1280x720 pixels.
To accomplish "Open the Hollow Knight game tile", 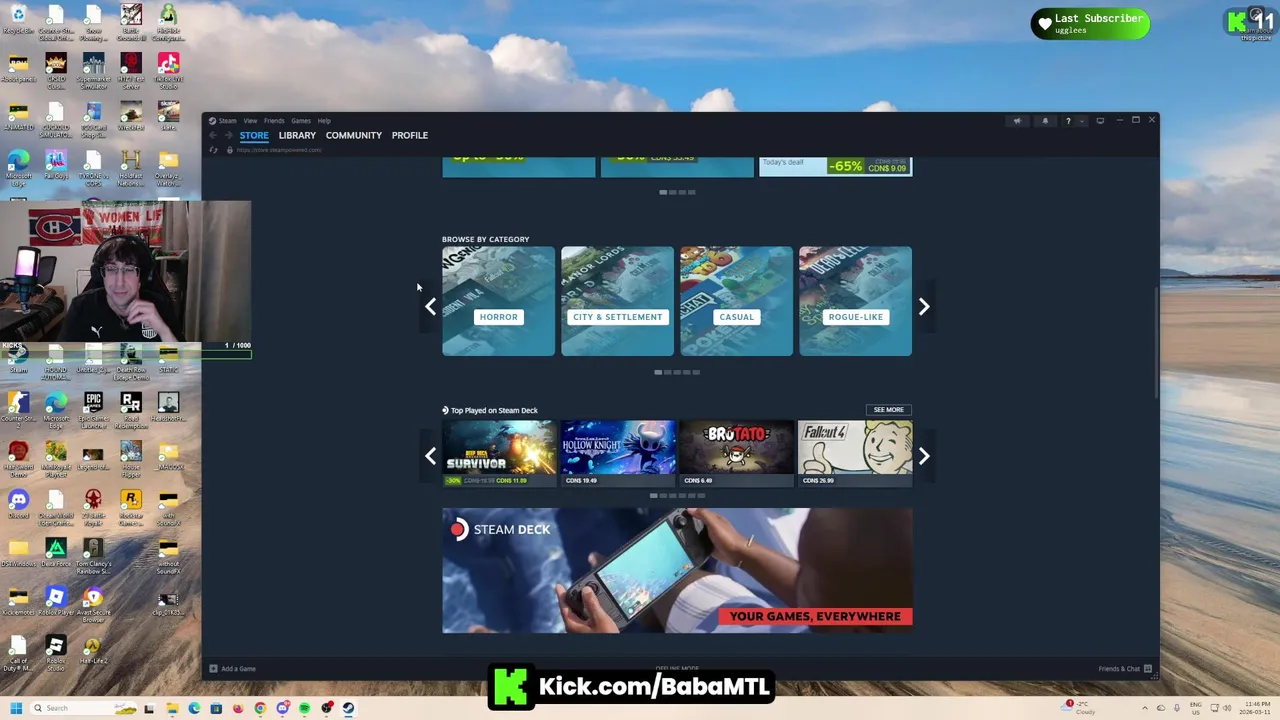I will coord(617,453).
